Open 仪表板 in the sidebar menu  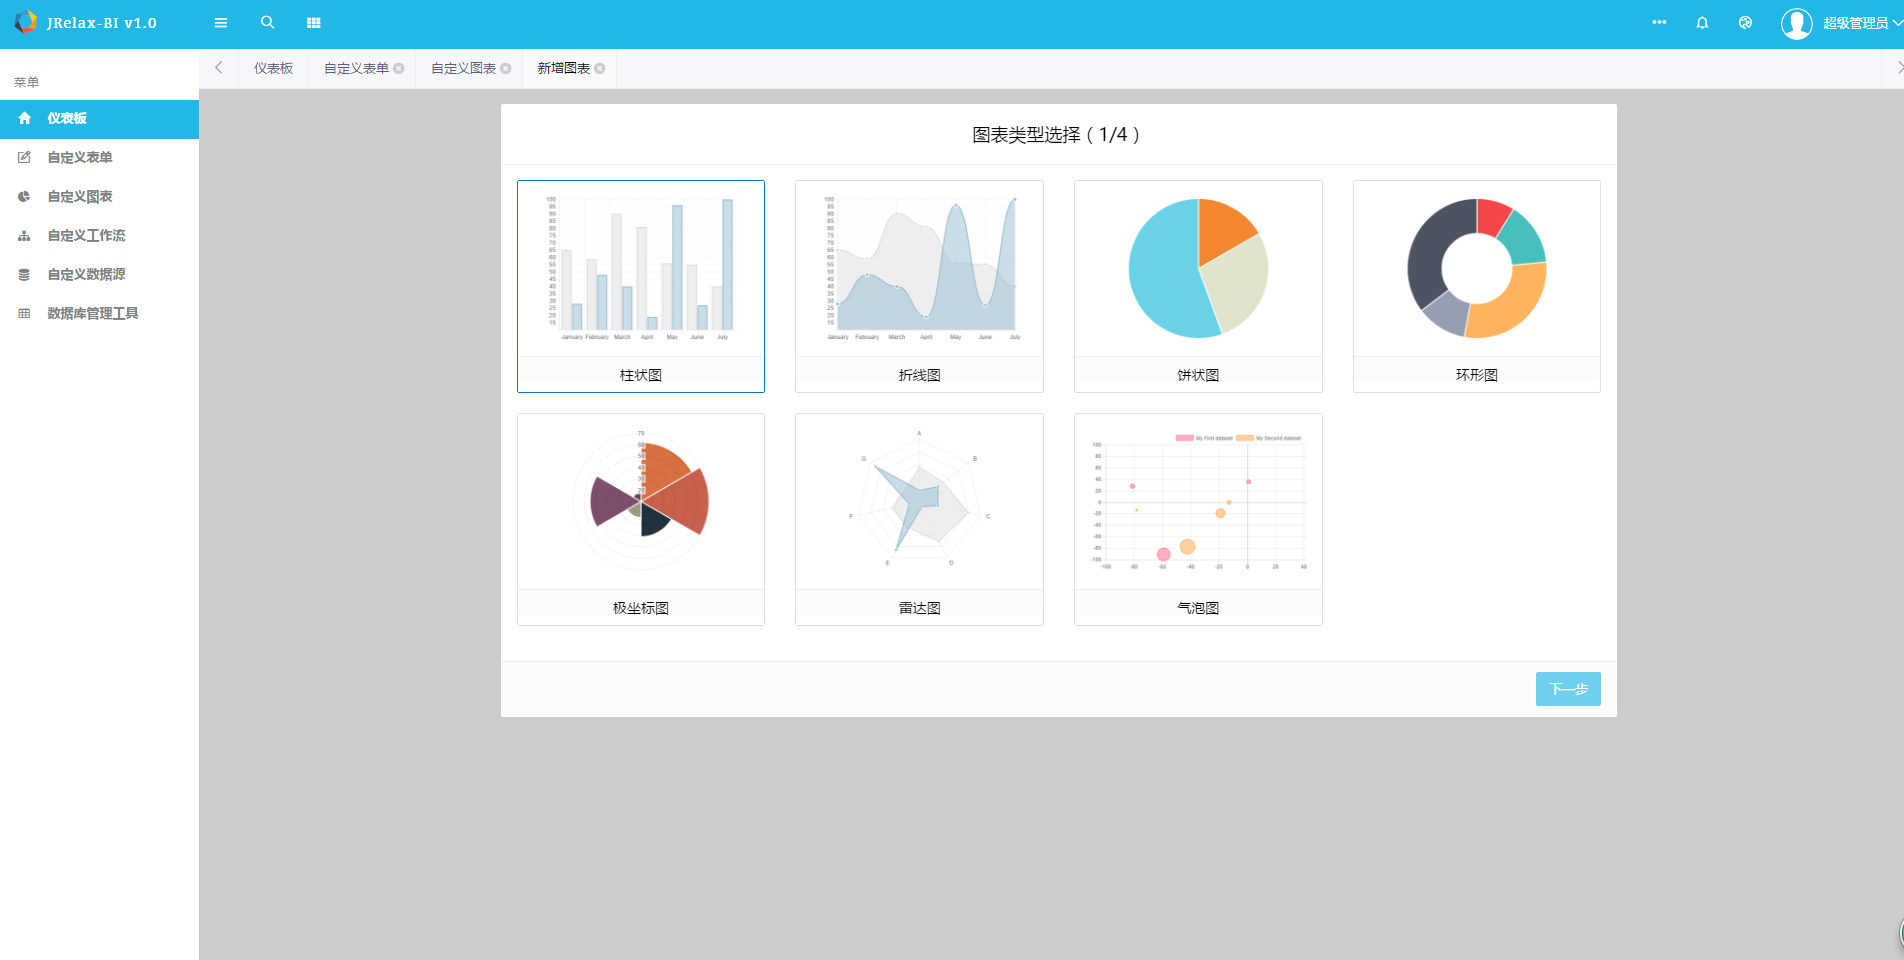(99, 119)
